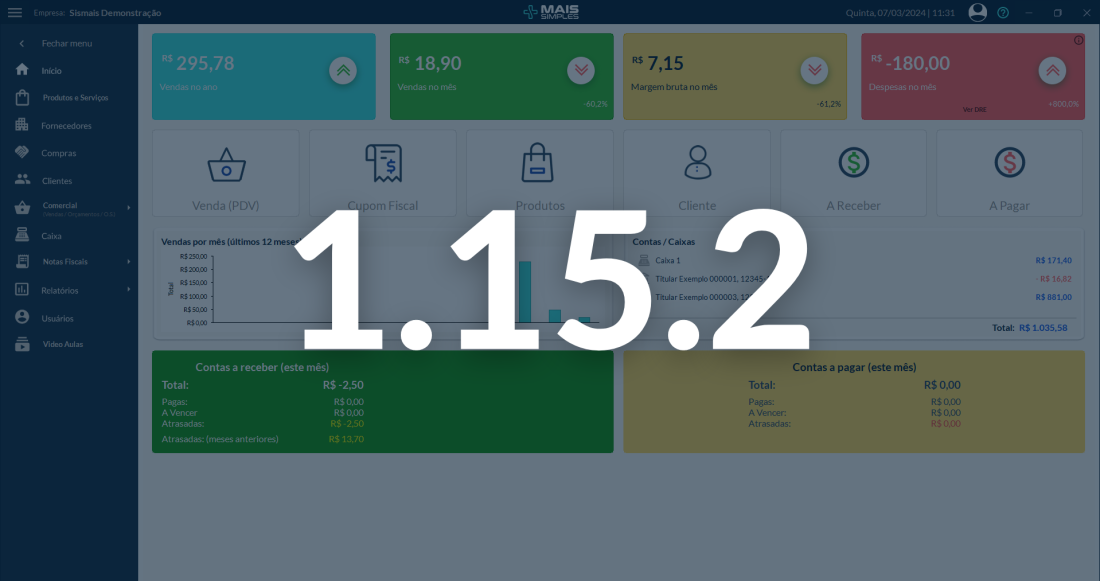Open the Ver DRE link
This screenshot has width=1100, height=581.
974,109
